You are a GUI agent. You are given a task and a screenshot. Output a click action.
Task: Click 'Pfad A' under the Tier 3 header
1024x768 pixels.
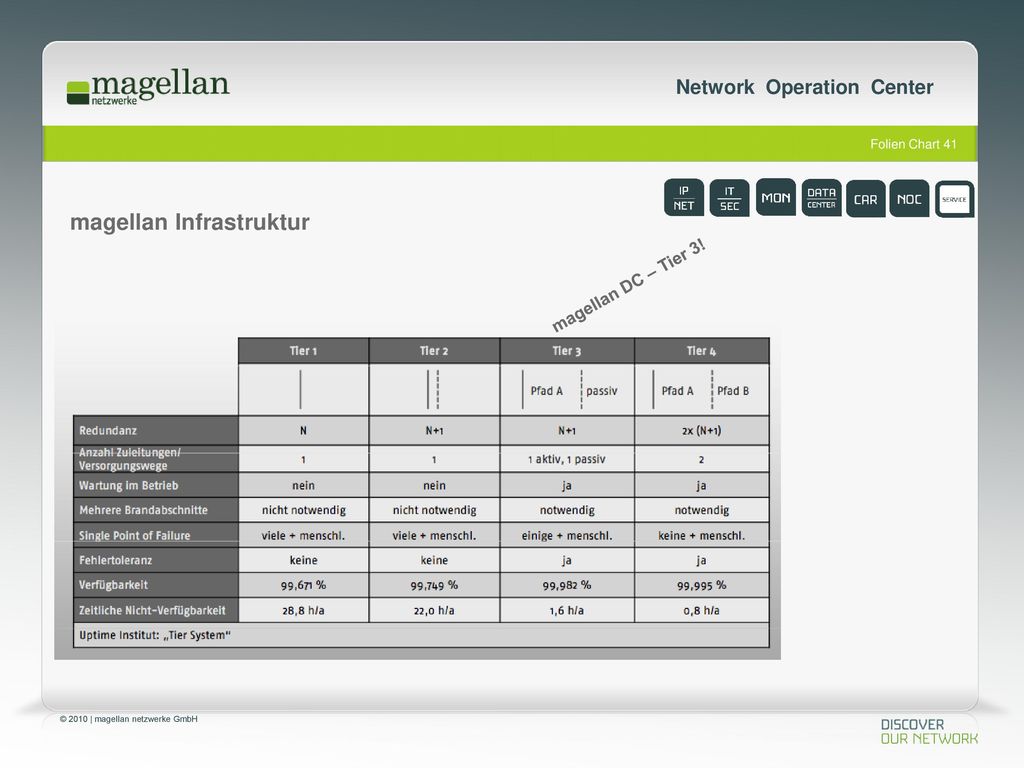547,391
